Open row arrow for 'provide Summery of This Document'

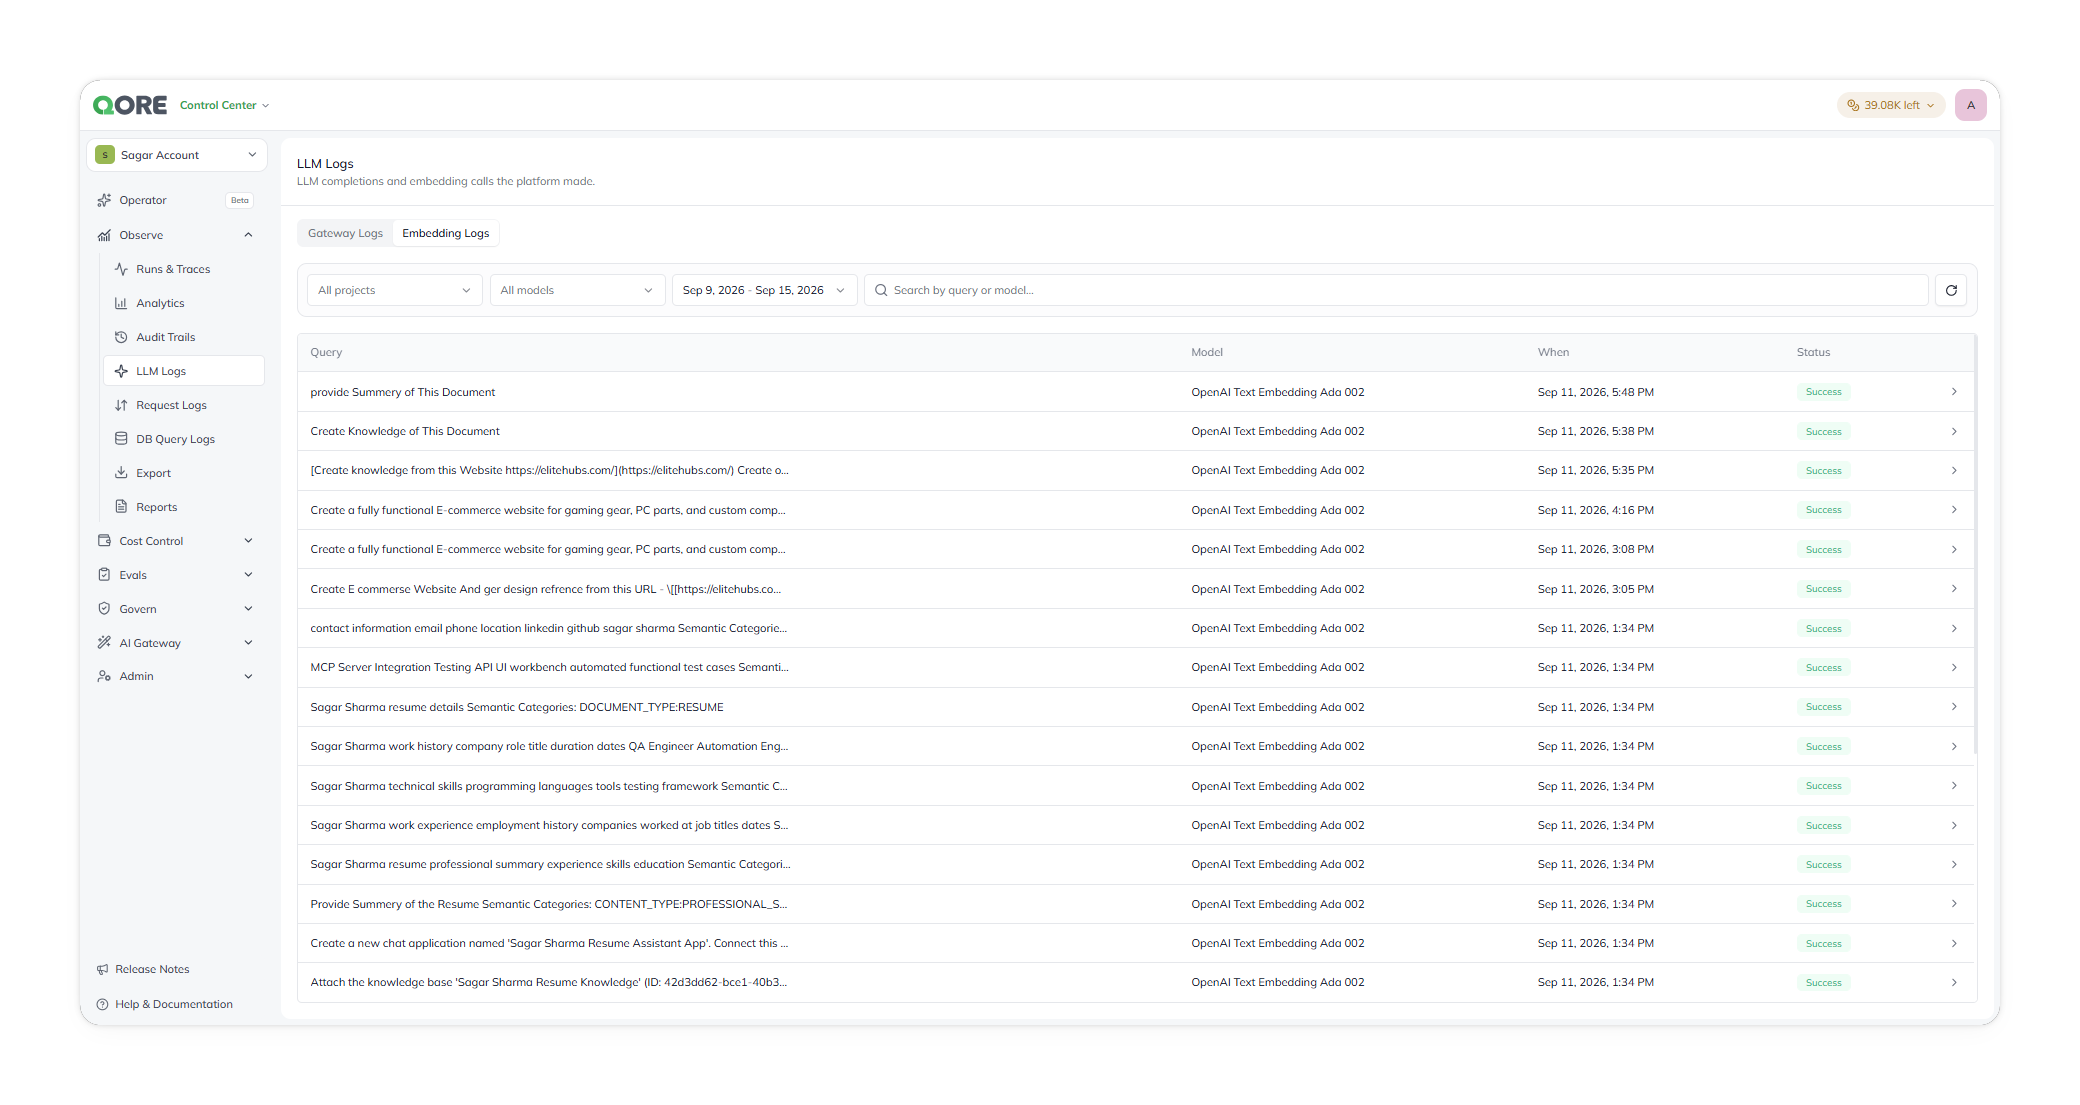coord(1954,392)
